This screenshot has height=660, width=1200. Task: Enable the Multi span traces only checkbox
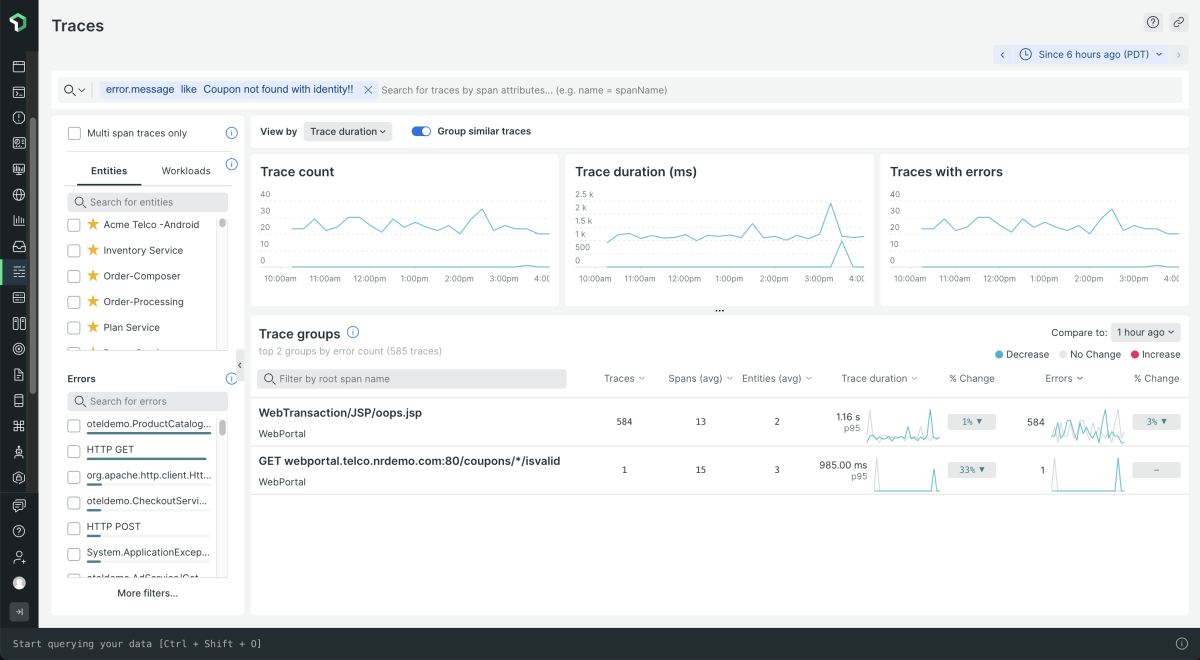74,133
